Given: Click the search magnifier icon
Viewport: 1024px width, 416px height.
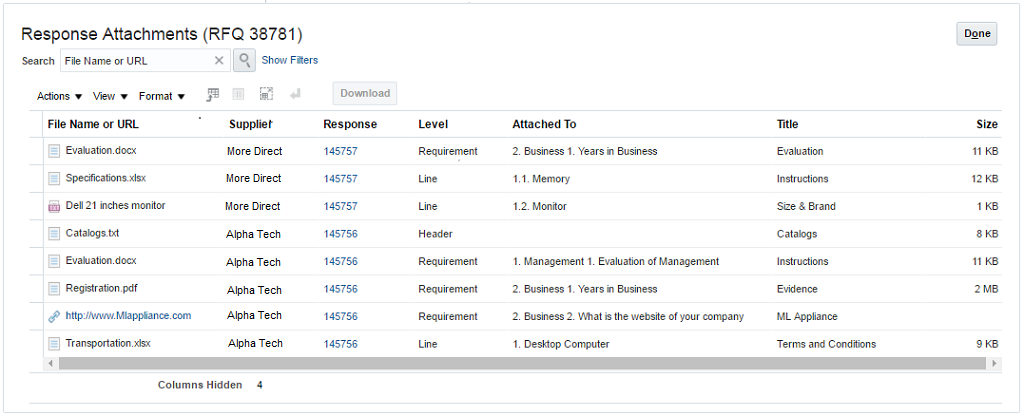Looking at the screenshot, I should pos(244,61).
